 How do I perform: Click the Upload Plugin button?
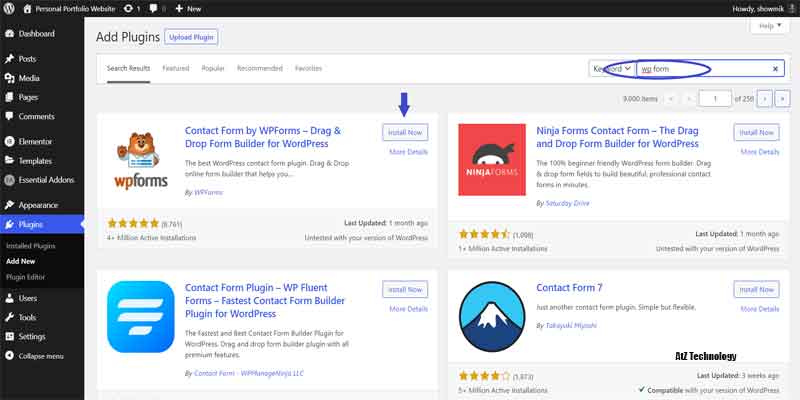pyautogui.click(x=191, y=37)
